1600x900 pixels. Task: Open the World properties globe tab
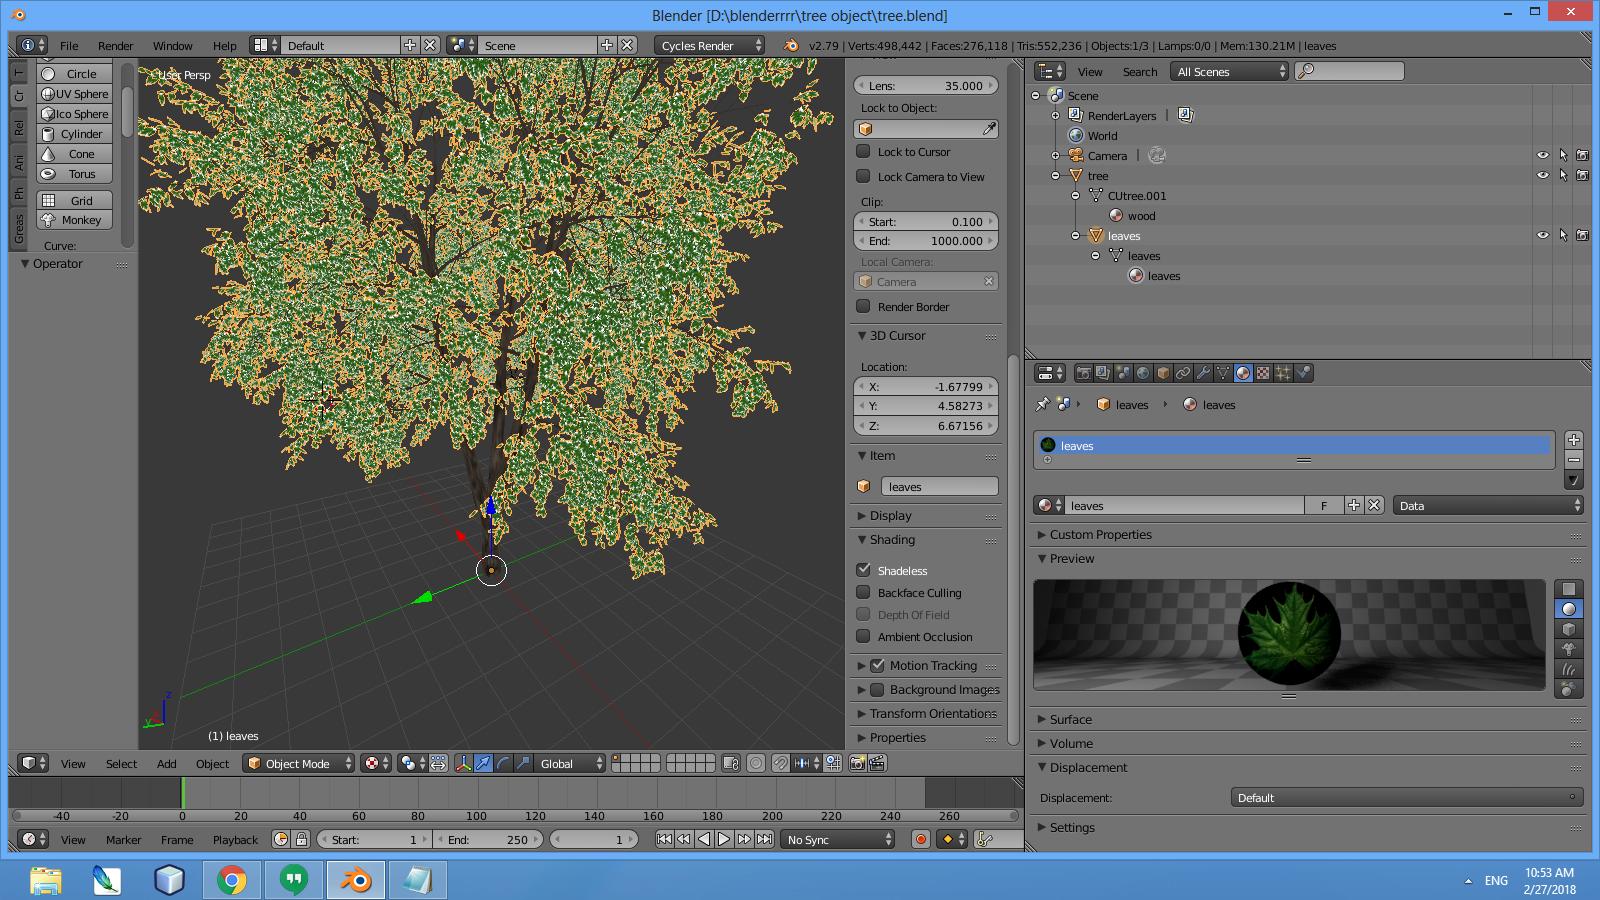(1143, 373)
